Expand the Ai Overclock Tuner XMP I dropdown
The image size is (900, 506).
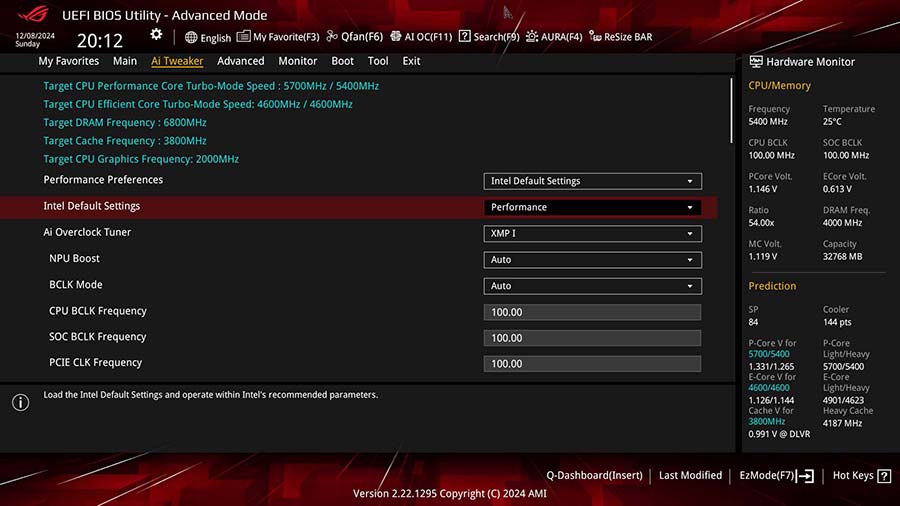592,233
